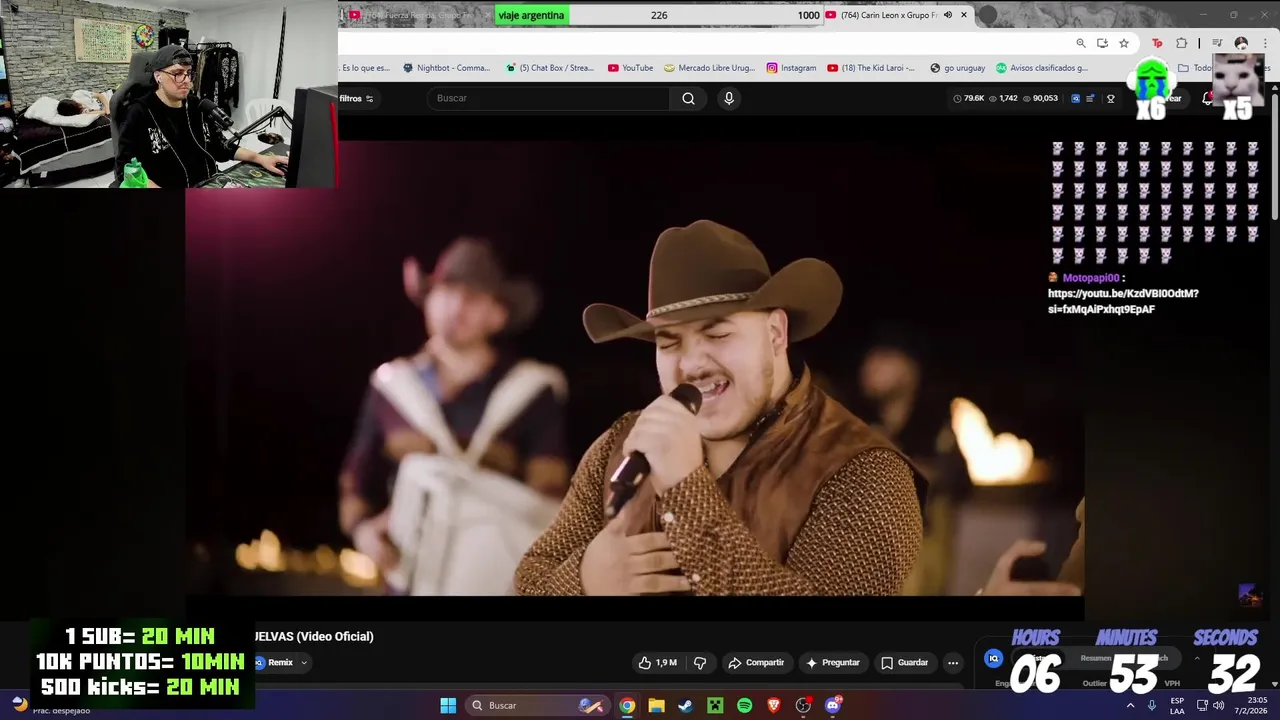The height and width of the screenshot is (720, 1280).
Task: Open Spotify from the taskbar
Action: [x=744, y=705]
